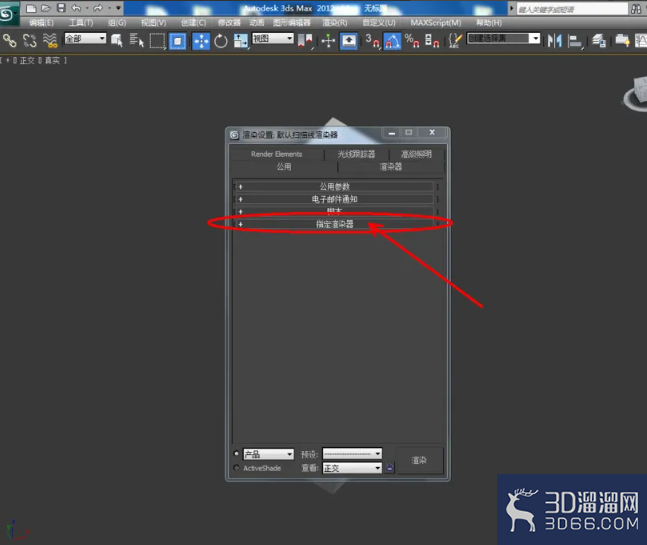Click the viewport [+] label menu
This screenshot has width=647, height=545.
pyautogui.click(x=7, y=61)
